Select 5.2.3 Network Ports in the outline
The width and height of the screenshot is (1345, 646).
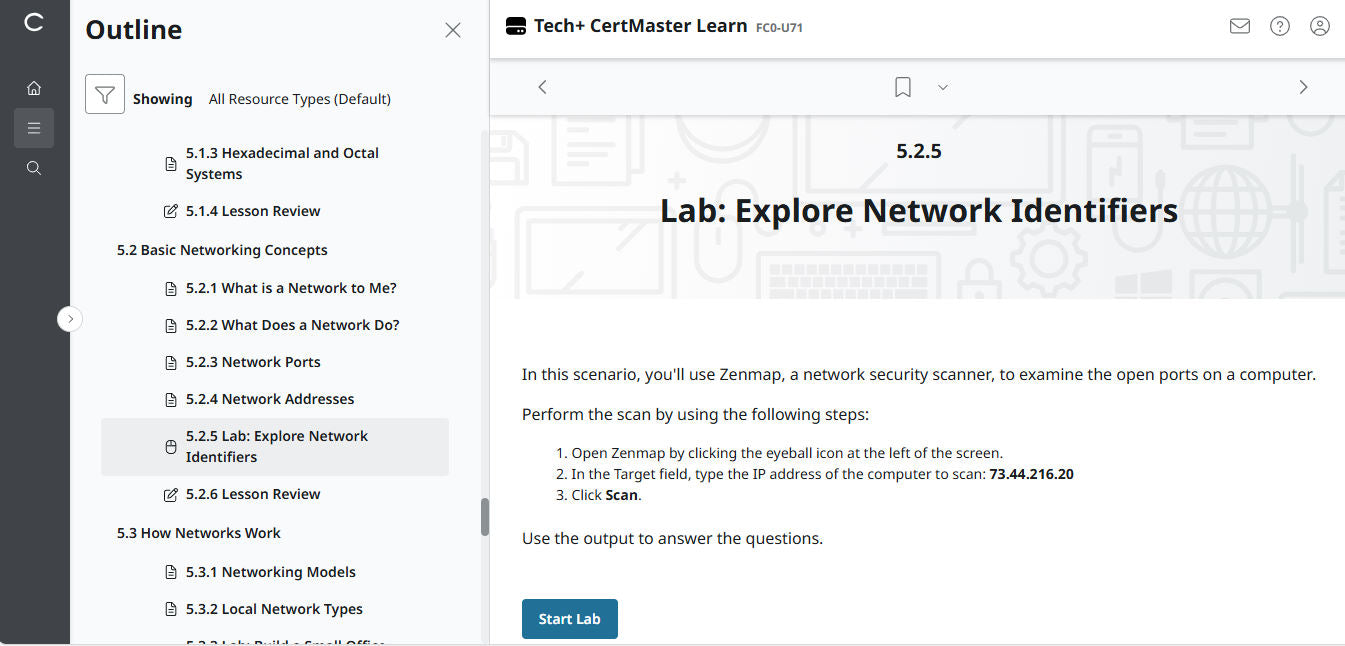click(x=253, y=361)
